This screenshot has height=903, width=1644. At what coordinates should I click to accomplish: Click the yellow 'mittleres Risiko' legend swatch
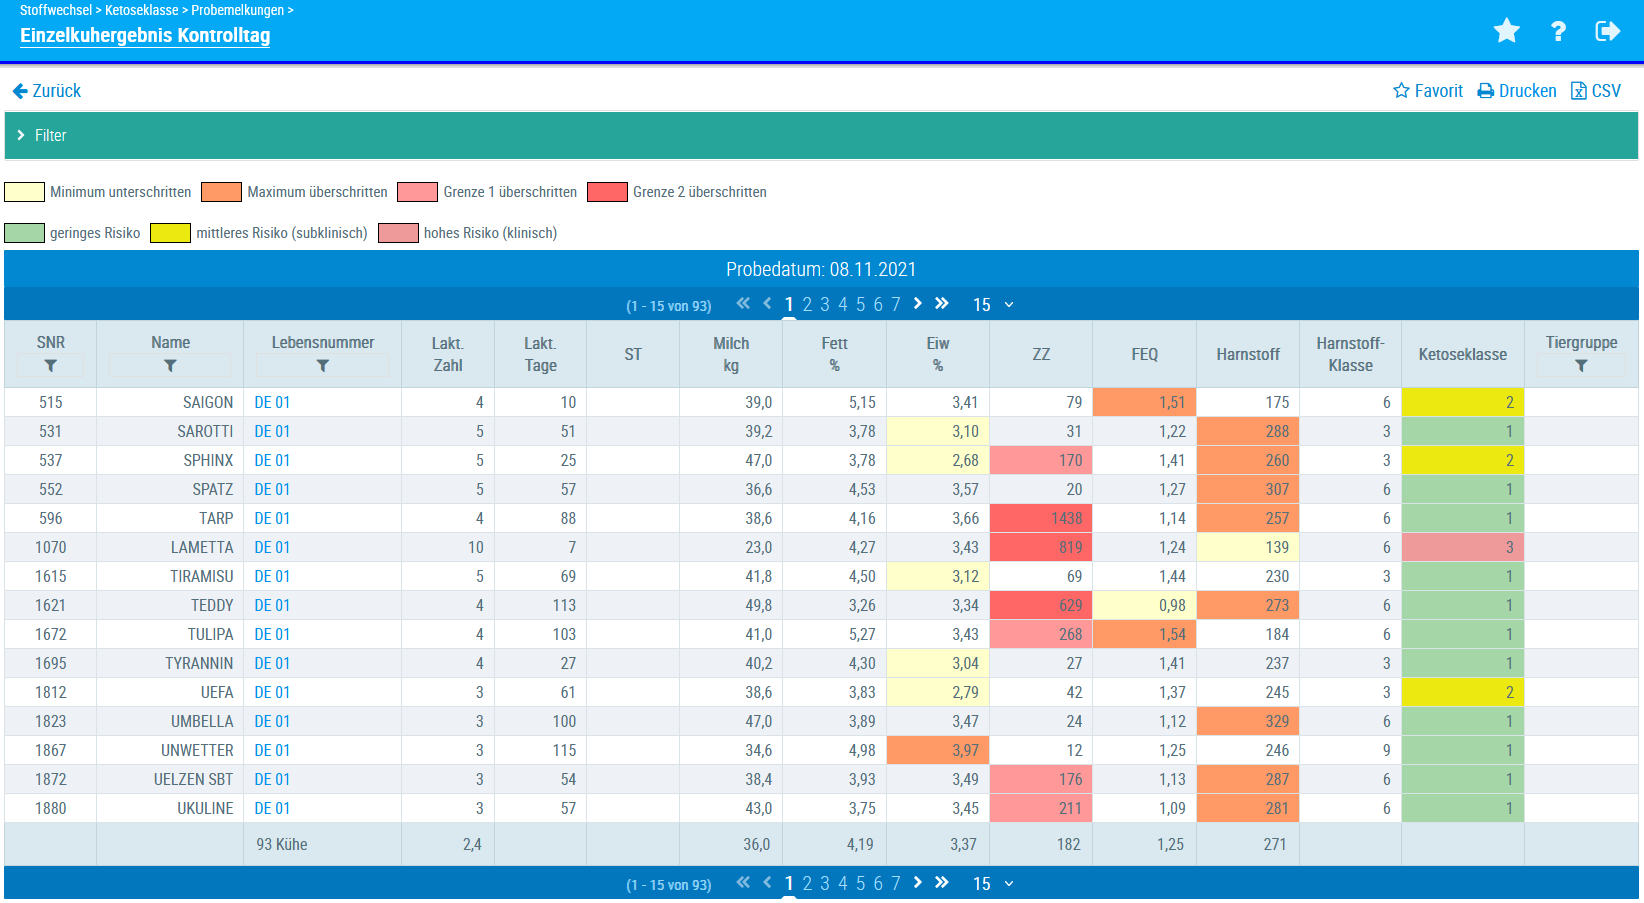[x=170, y=233]
